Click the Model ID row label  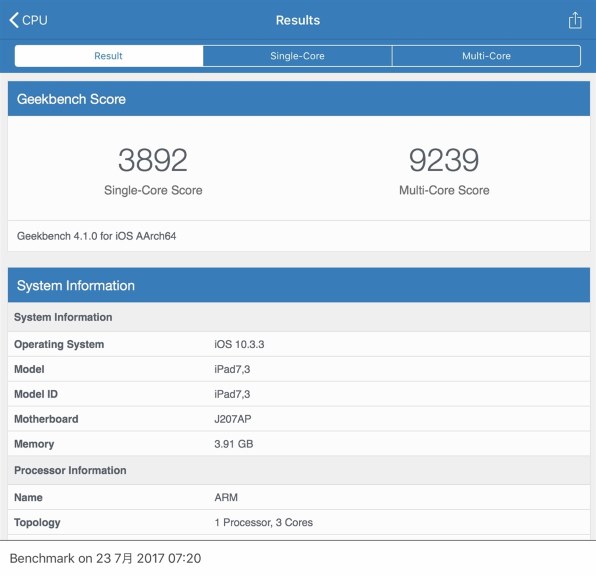(36, 394)
